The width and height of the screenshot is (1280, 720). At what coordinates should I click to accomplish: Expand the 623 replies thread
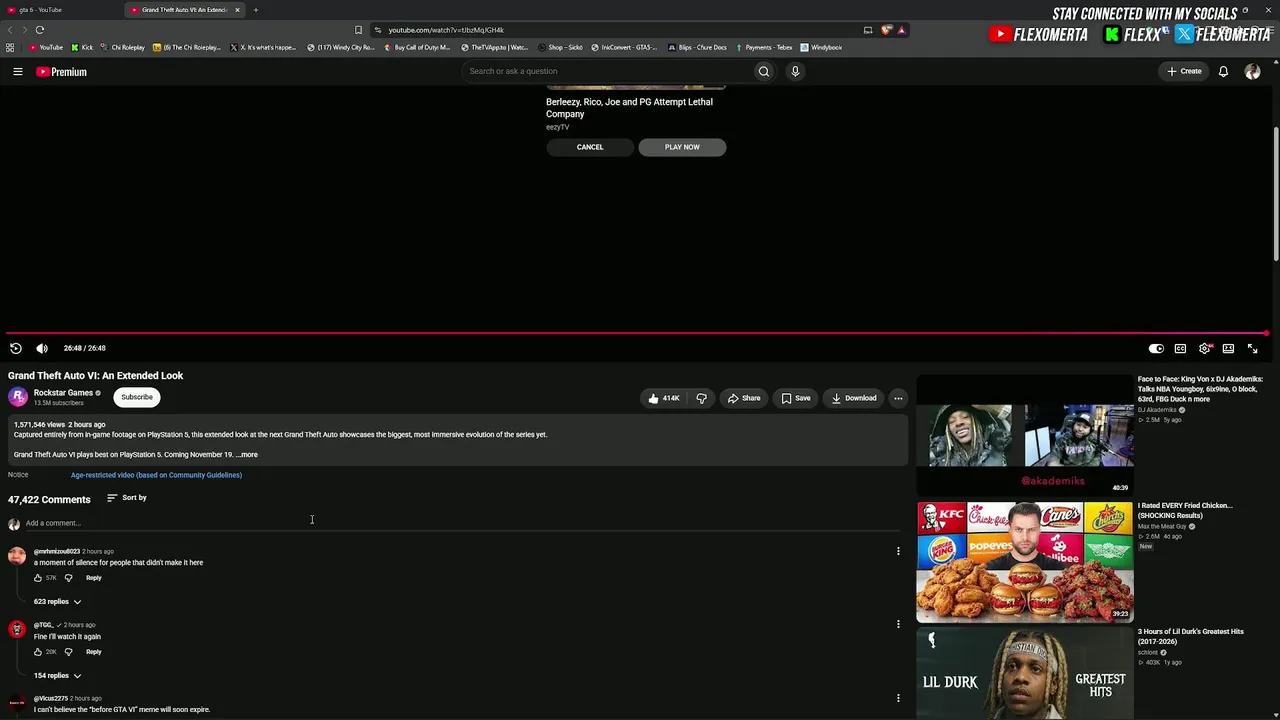[57, 602]
